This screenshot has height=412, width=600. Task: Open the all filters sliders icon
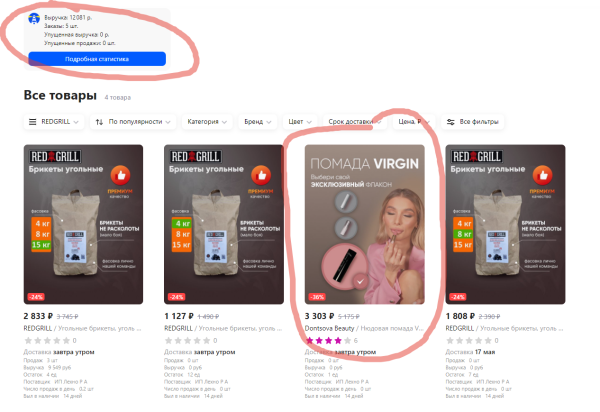pos(451,122)
